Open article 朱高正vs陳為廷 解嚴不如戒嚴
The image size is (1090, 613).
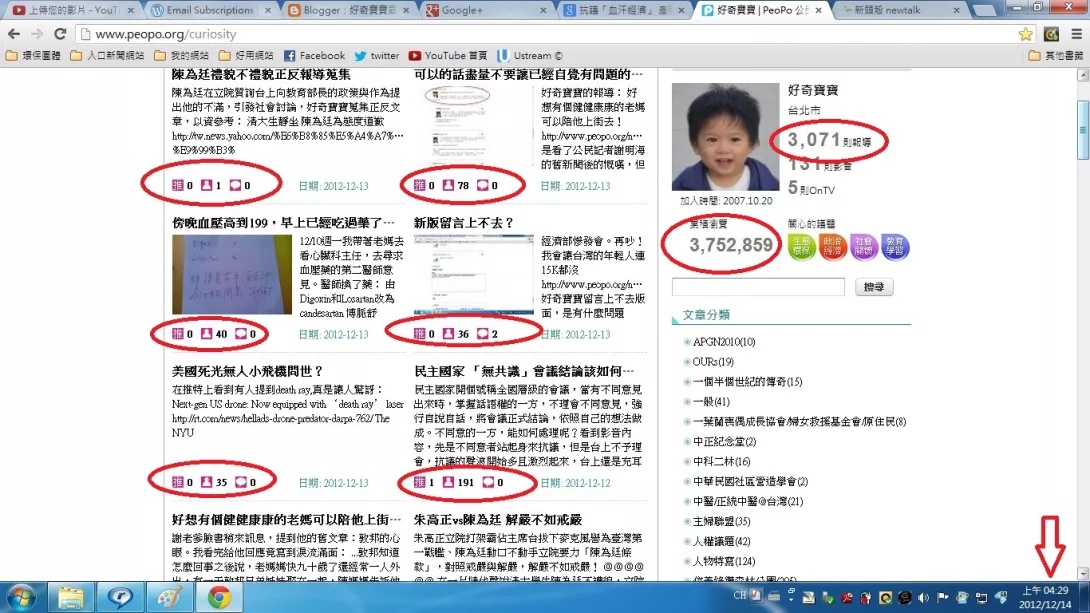[x=498, y=520]
